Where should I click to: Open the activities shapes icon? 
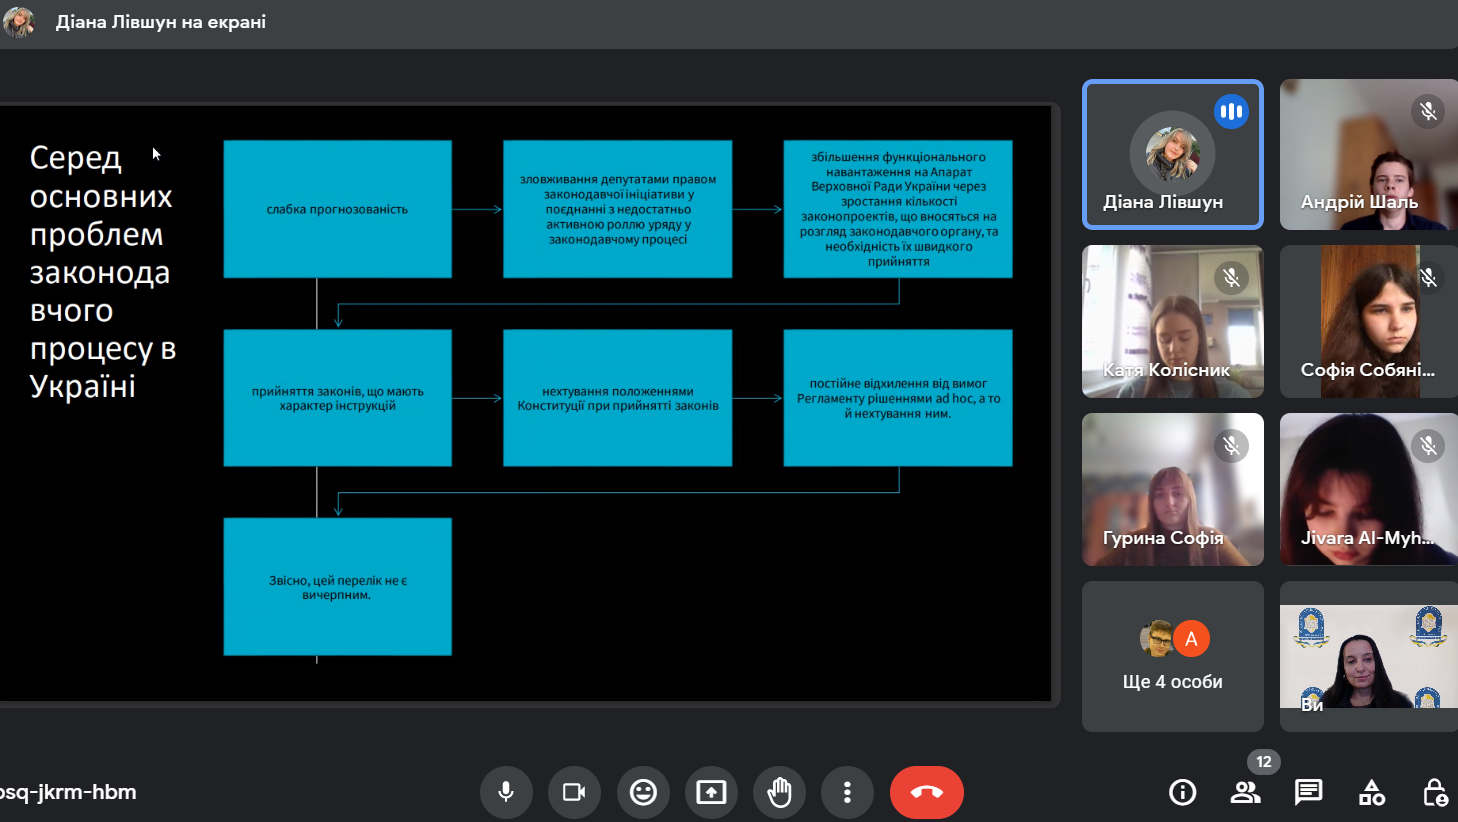tap(1371, 793)
